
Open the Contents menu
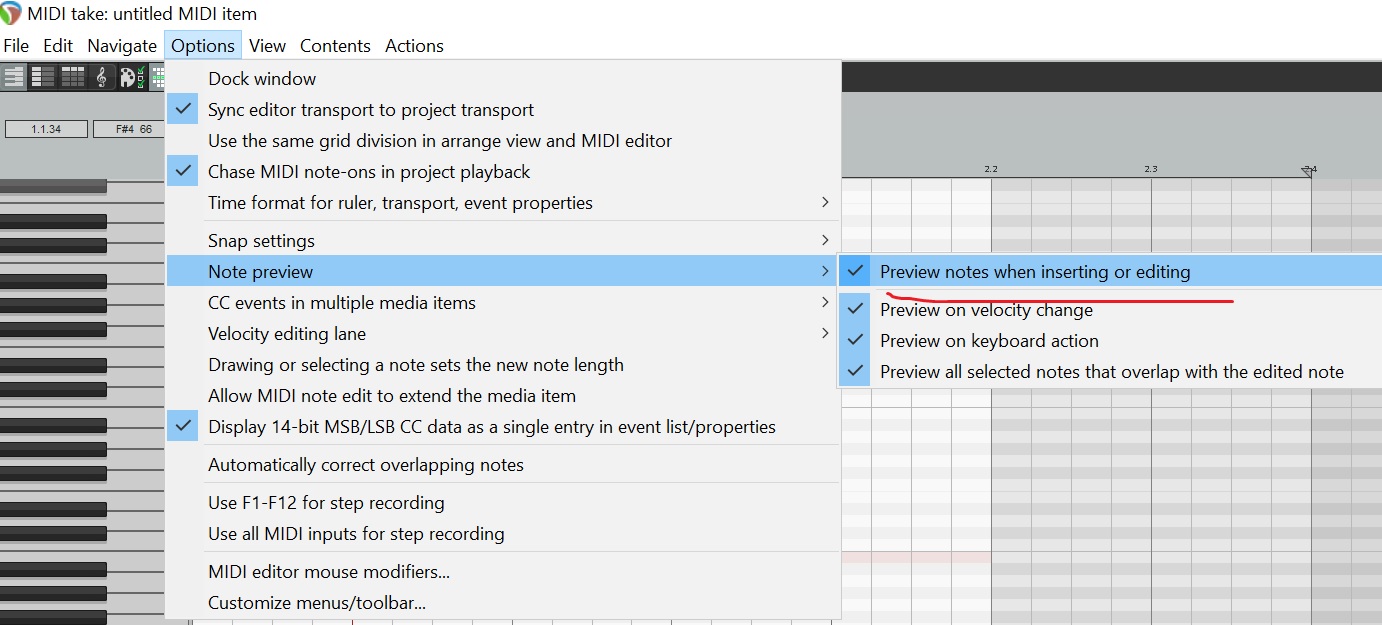(x=335, y=46)
